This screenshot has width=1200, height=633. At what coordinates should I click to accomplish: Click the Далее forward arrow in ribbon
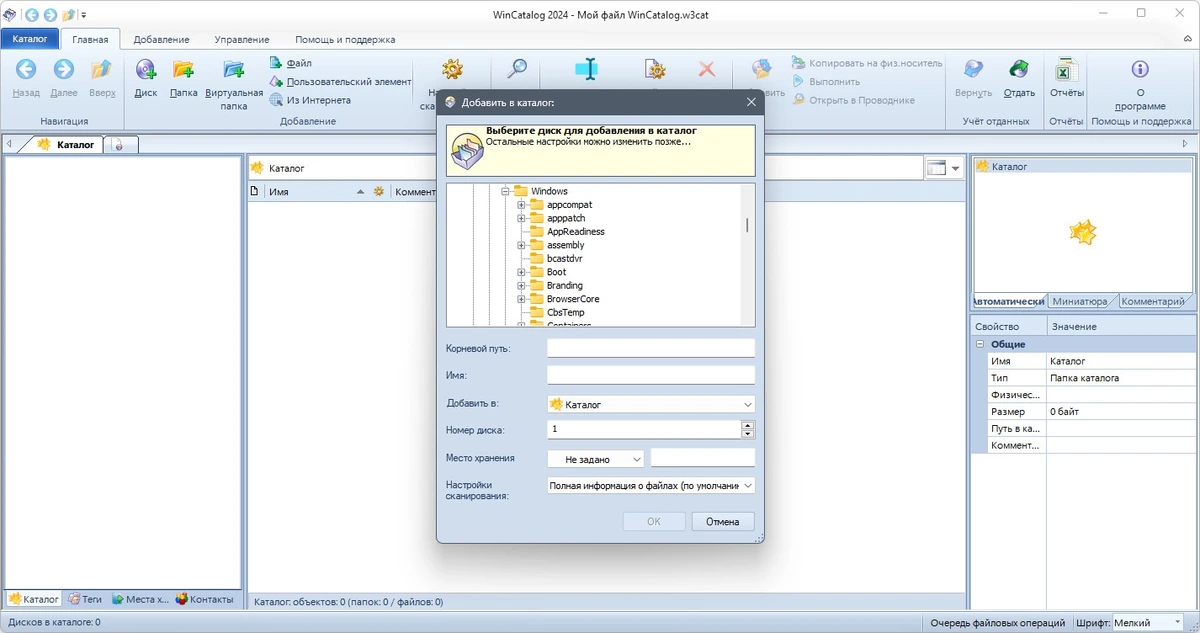click(63, 69)
